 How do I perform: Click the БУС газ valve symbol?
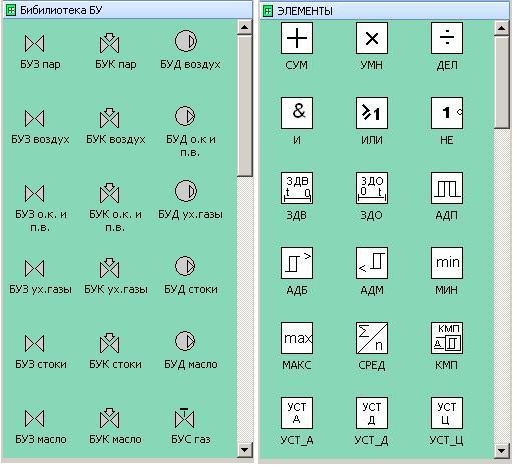pyautogui.click(x=184, y=418)
